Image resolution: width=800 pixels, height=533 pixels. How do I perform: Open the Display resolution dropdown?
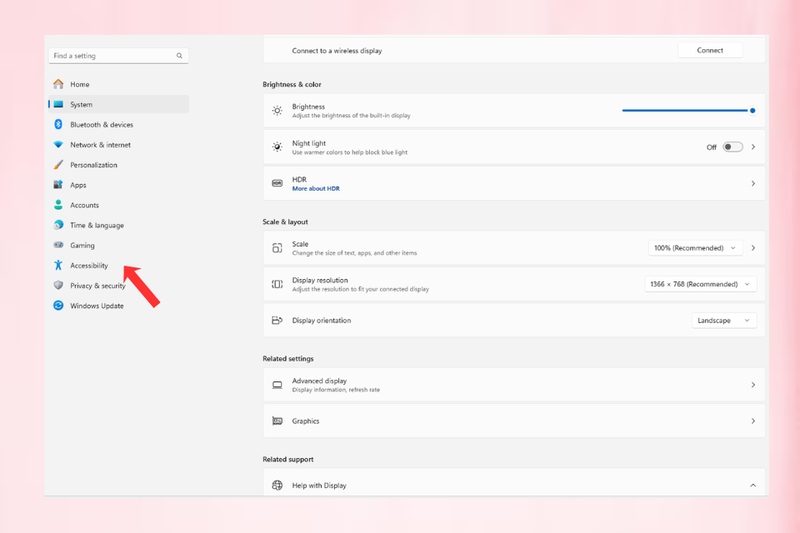click(701, 284)
